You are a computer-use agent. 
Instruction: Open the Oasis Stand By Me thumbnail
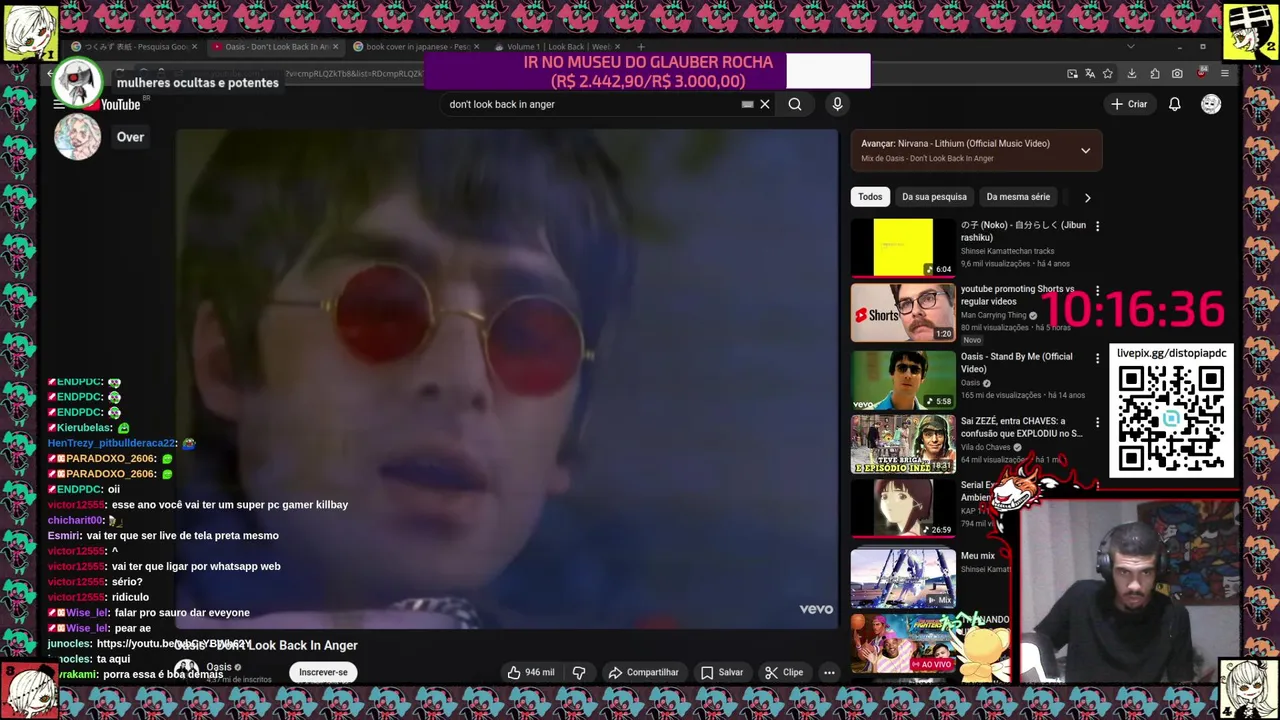(903, 379)
